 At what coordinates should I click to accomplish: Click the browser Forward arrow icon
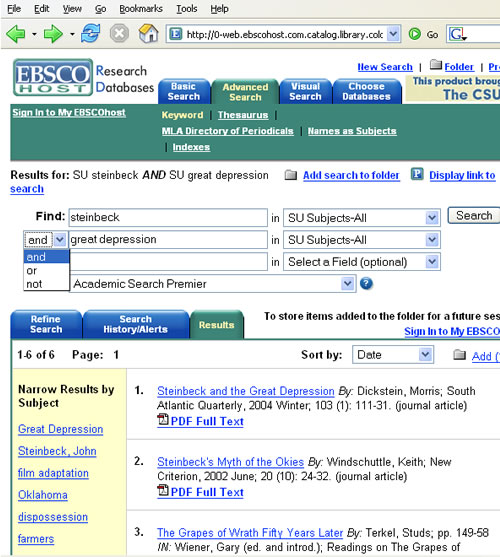pos(53,34)
